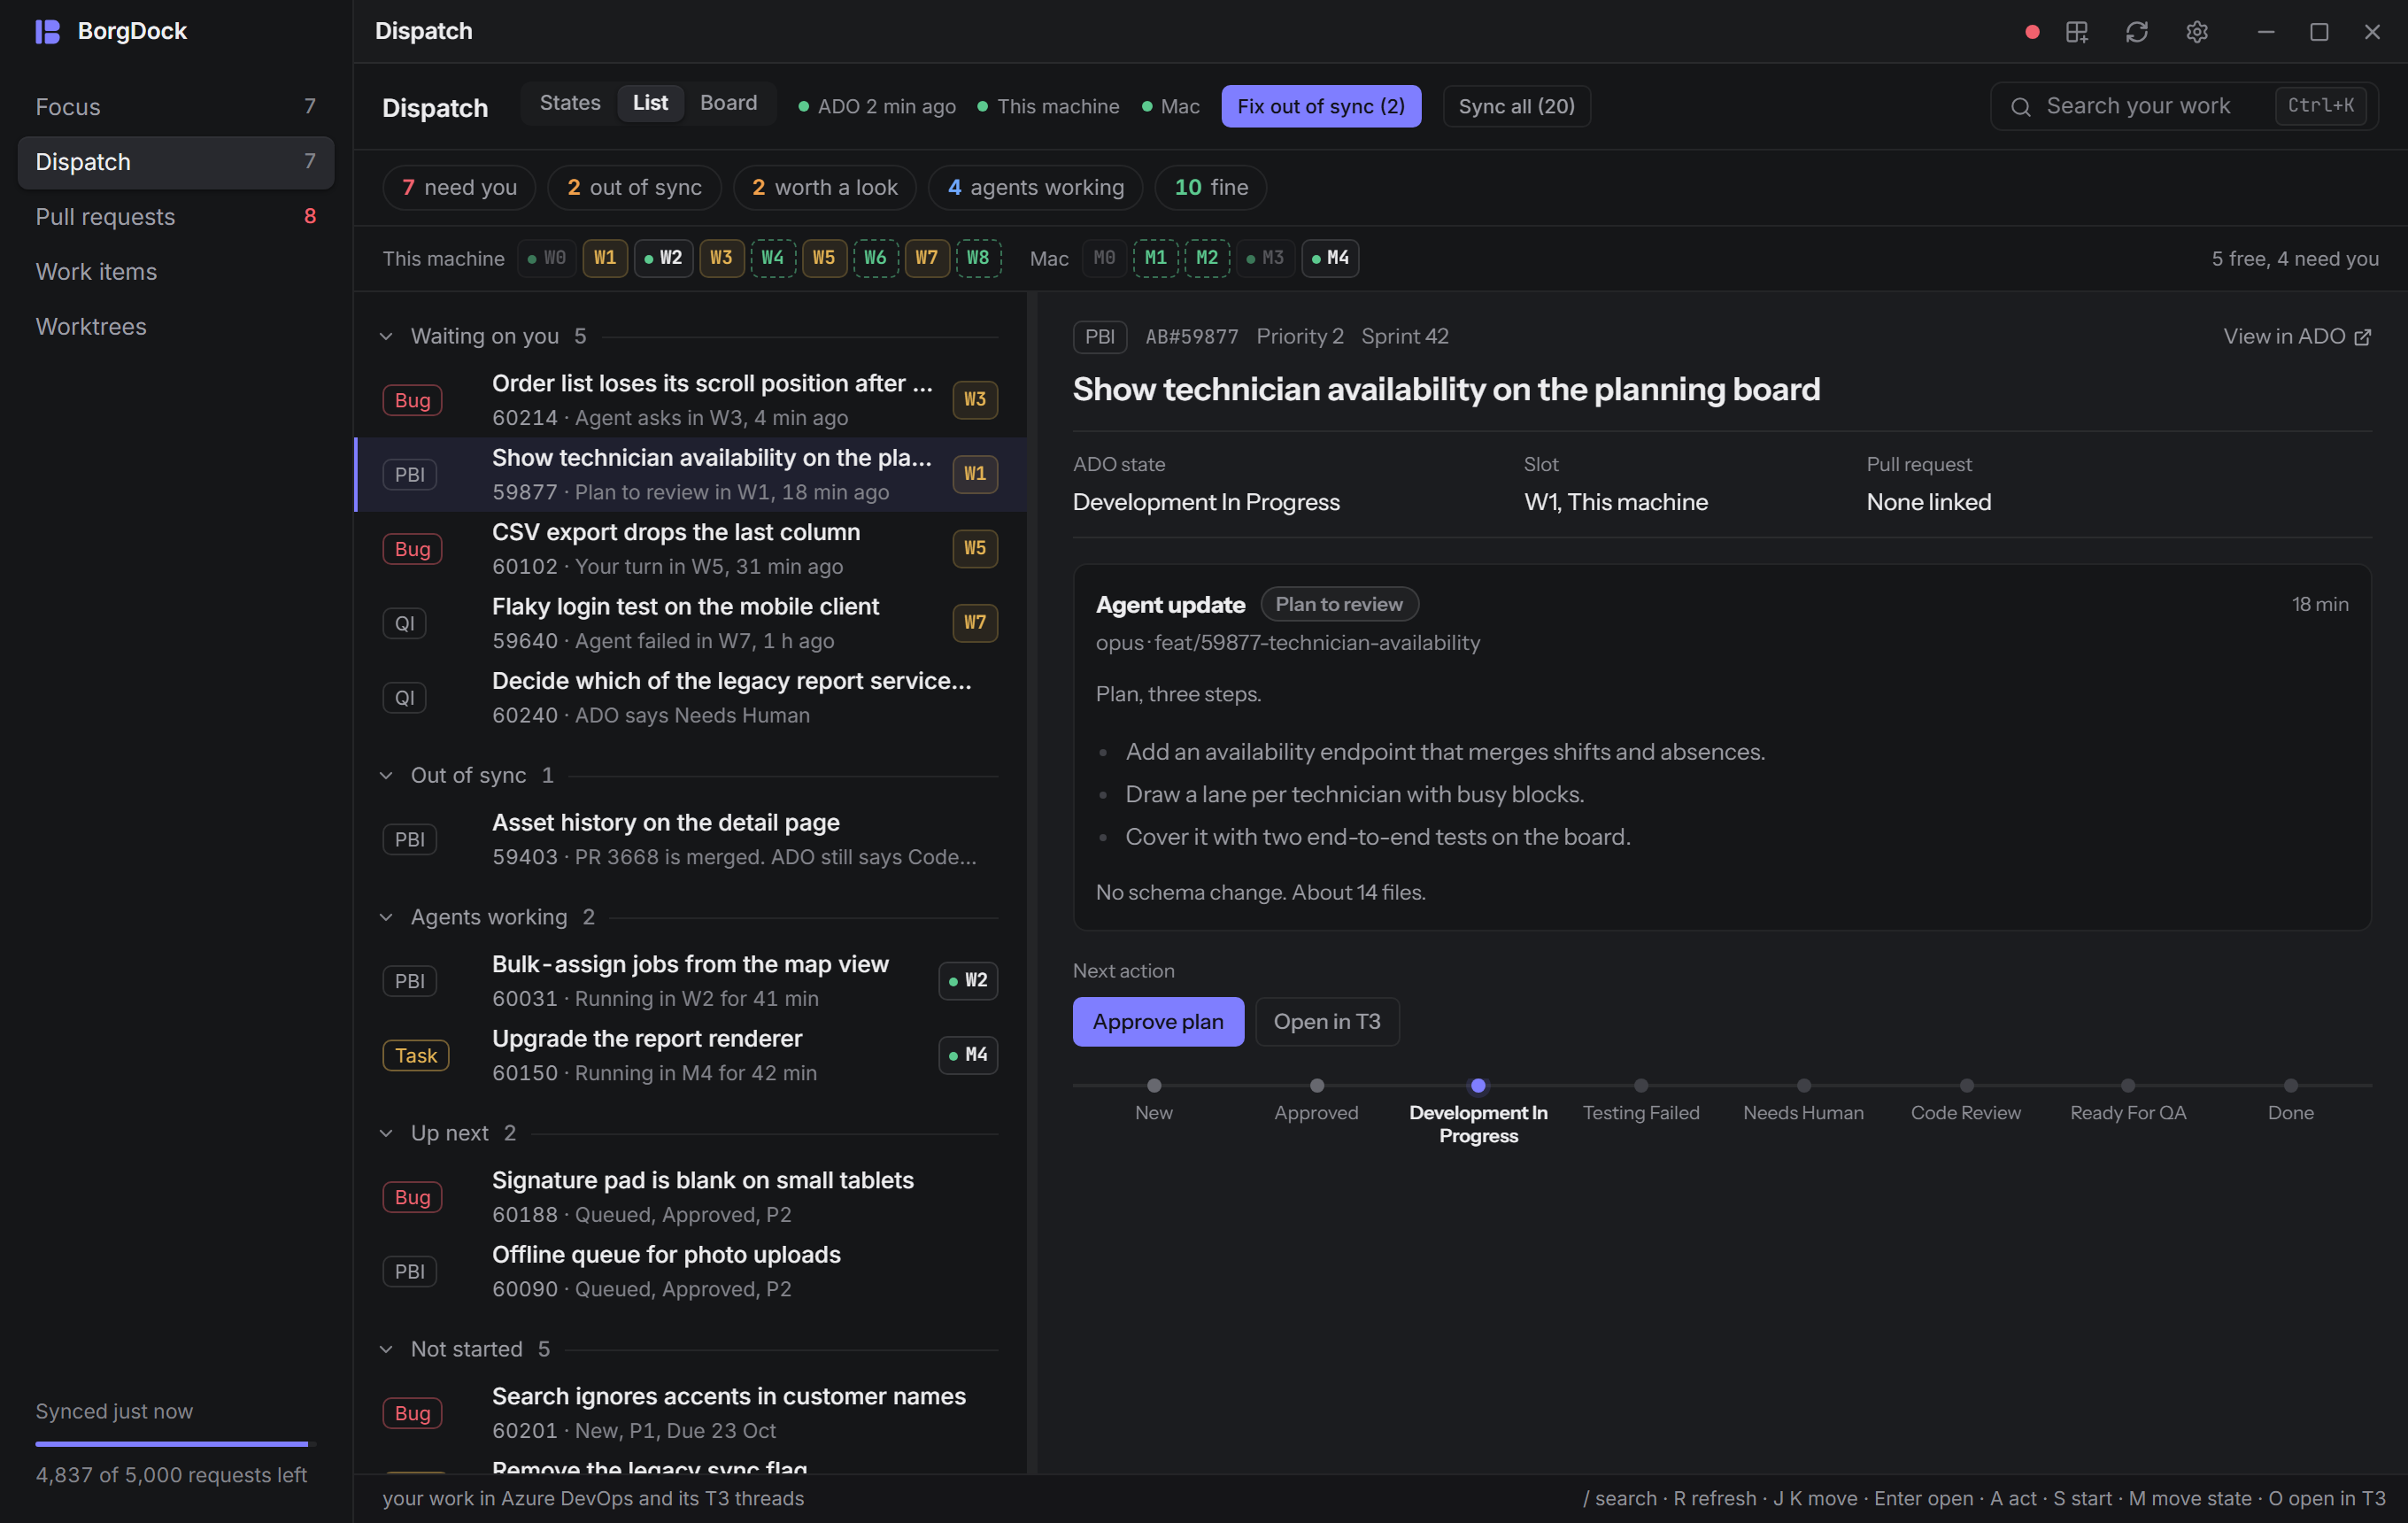Select slot W1 in the This machine row

click(x=605, y=258)
